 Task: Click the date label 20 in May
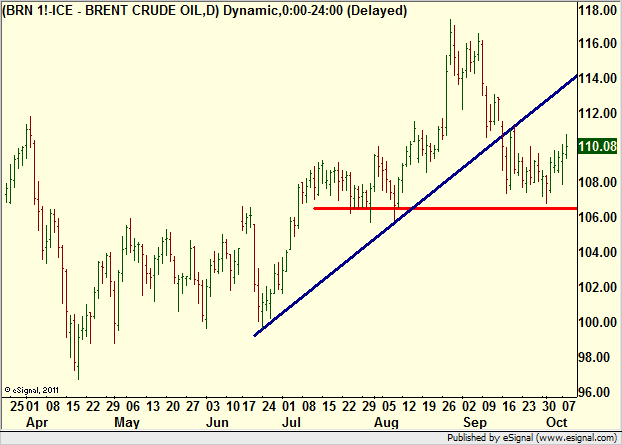[173, 406]
